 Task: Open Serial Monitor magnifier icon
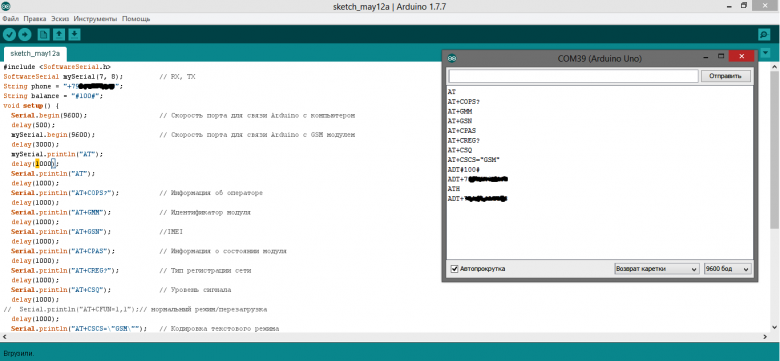[x=764, y=34]
